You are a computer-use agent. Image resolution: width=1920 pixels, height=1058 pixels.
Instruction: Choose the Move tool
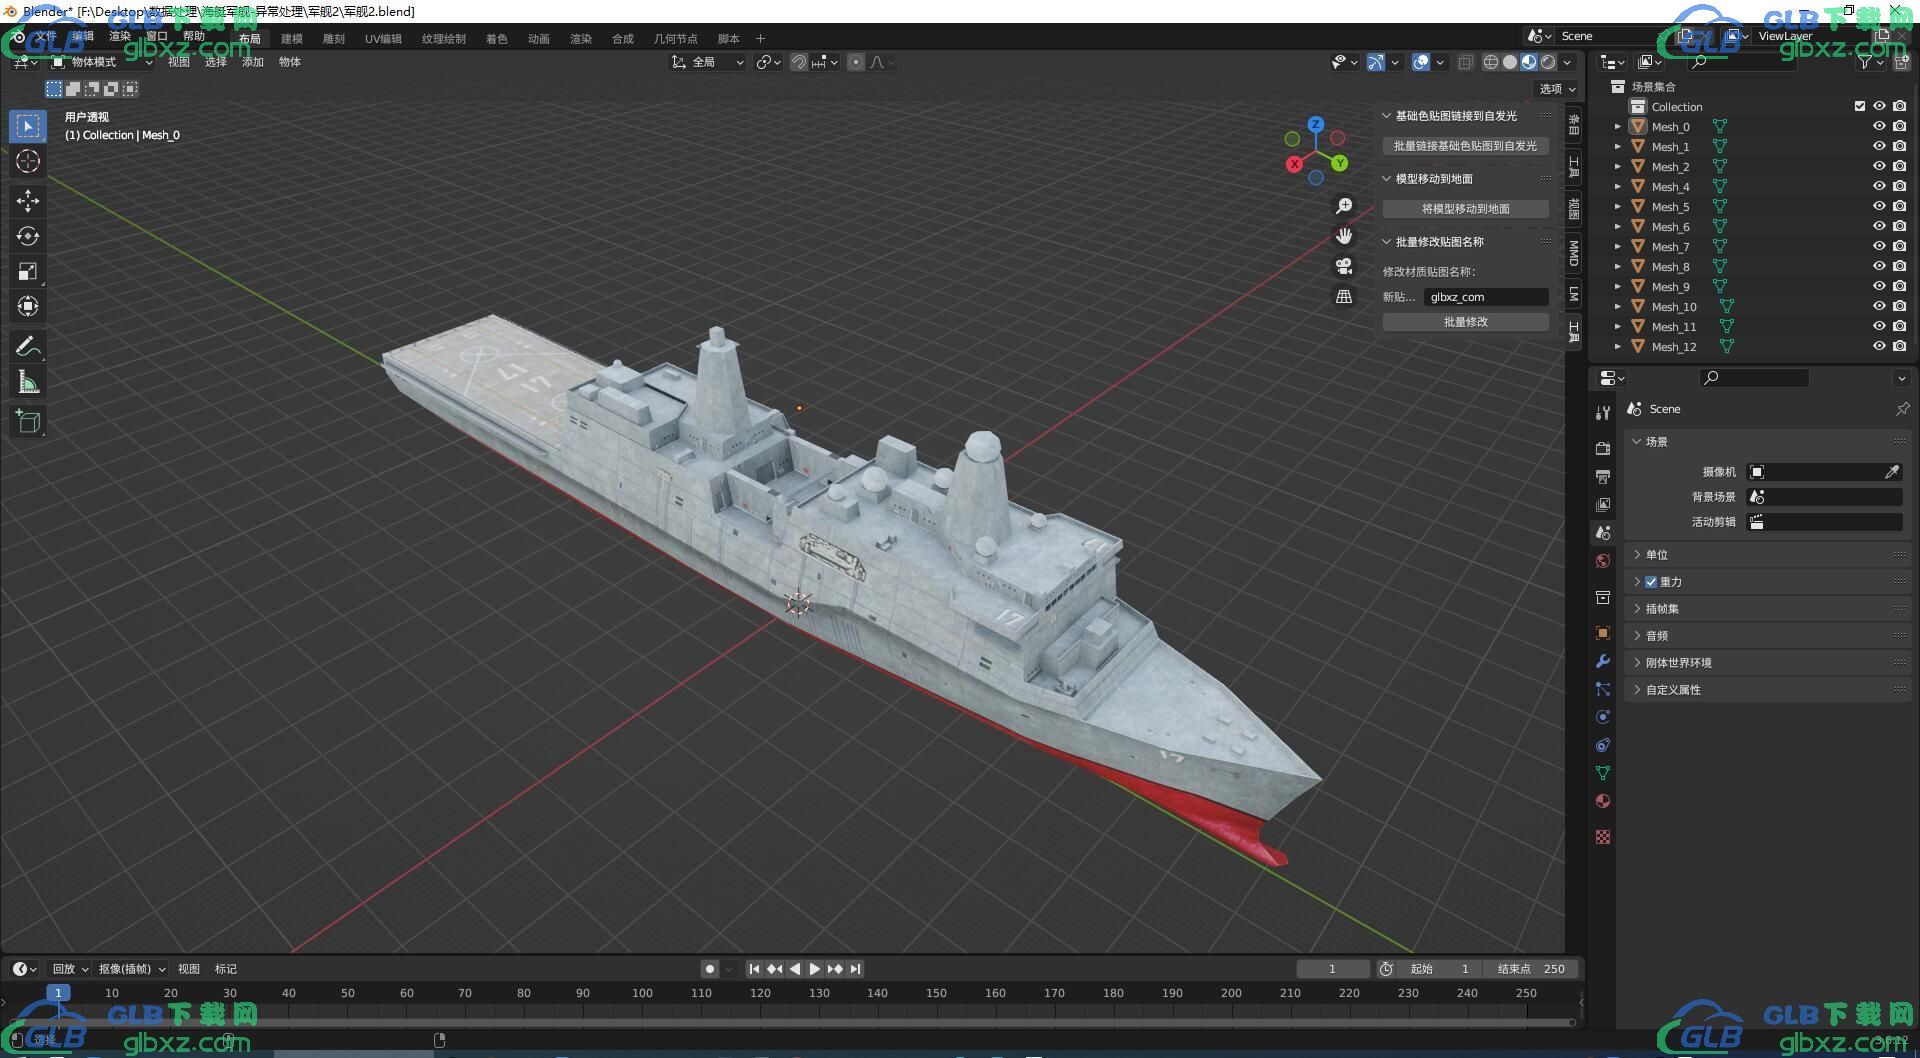(28, 201)
